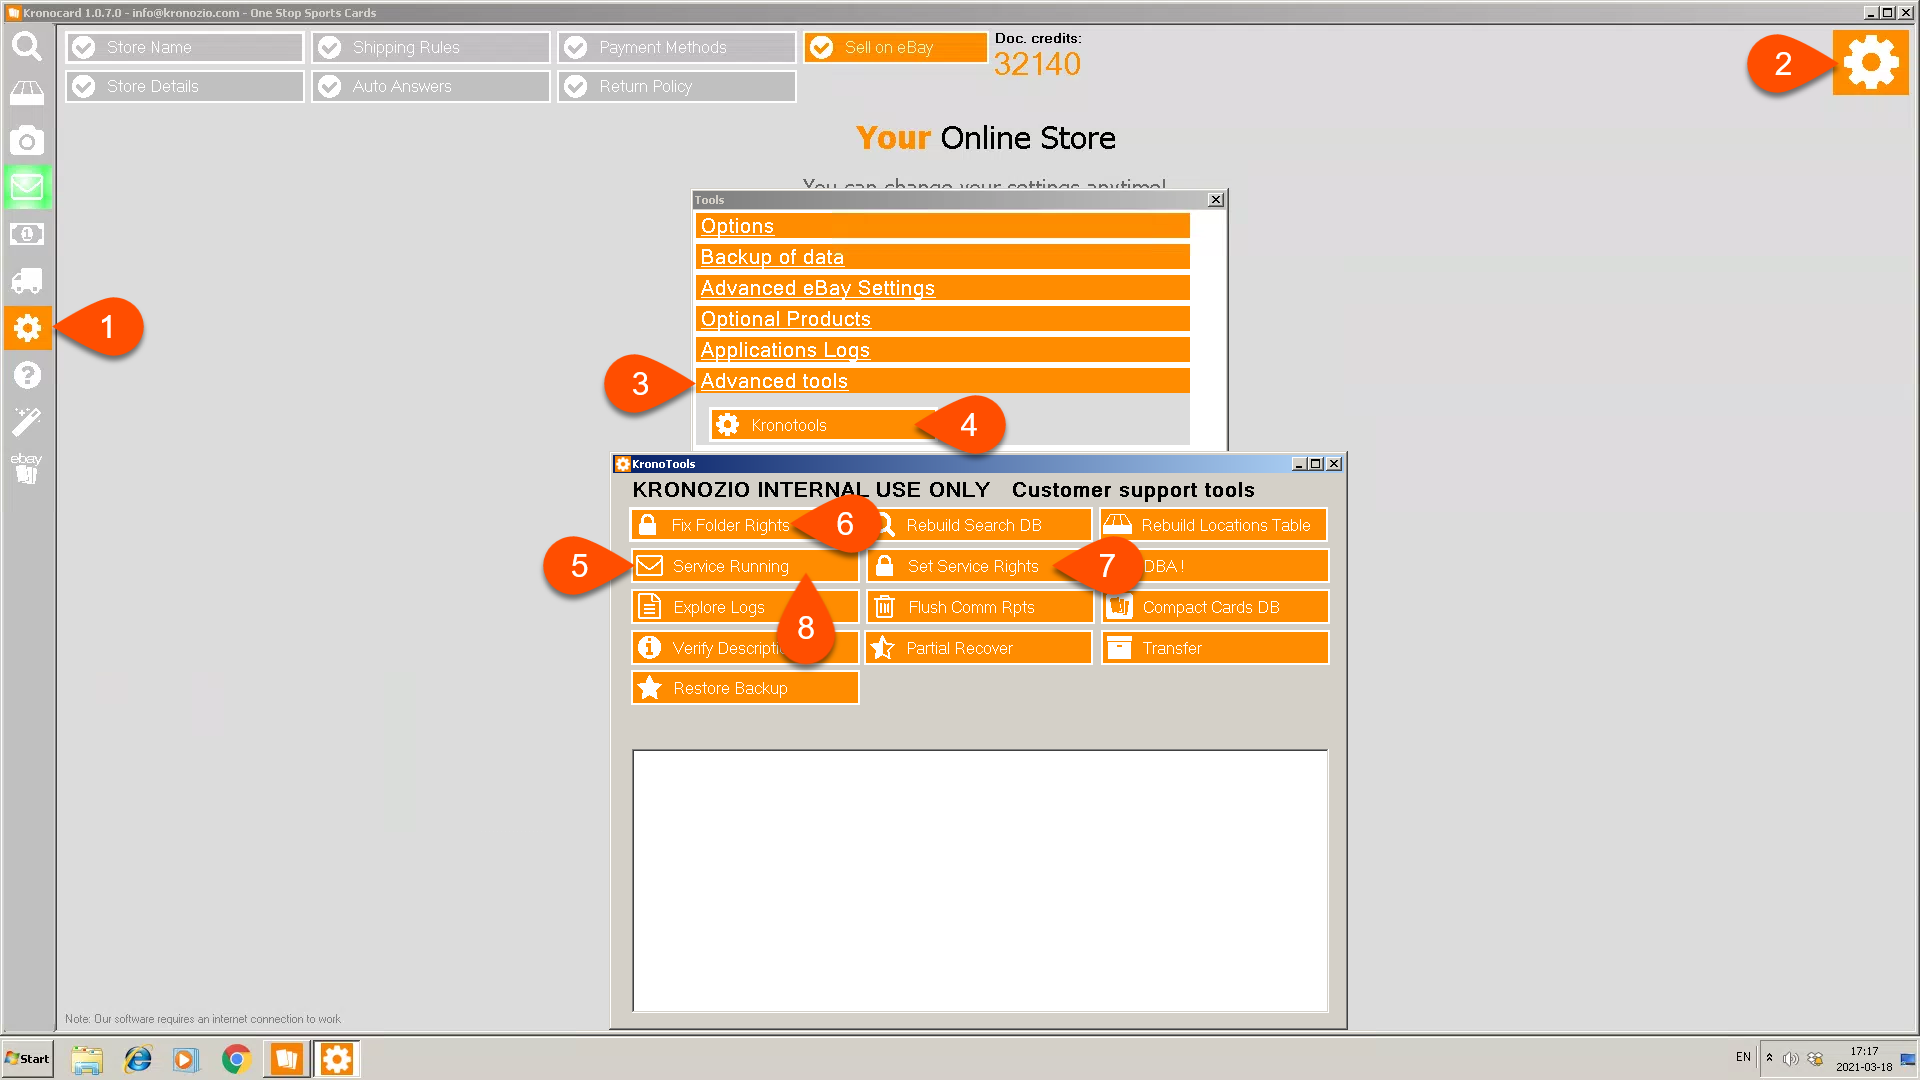Click the Compact Cards DB button
Image resolution: width=1920 pixels, height=1080 pixels.
point(1214,607)
